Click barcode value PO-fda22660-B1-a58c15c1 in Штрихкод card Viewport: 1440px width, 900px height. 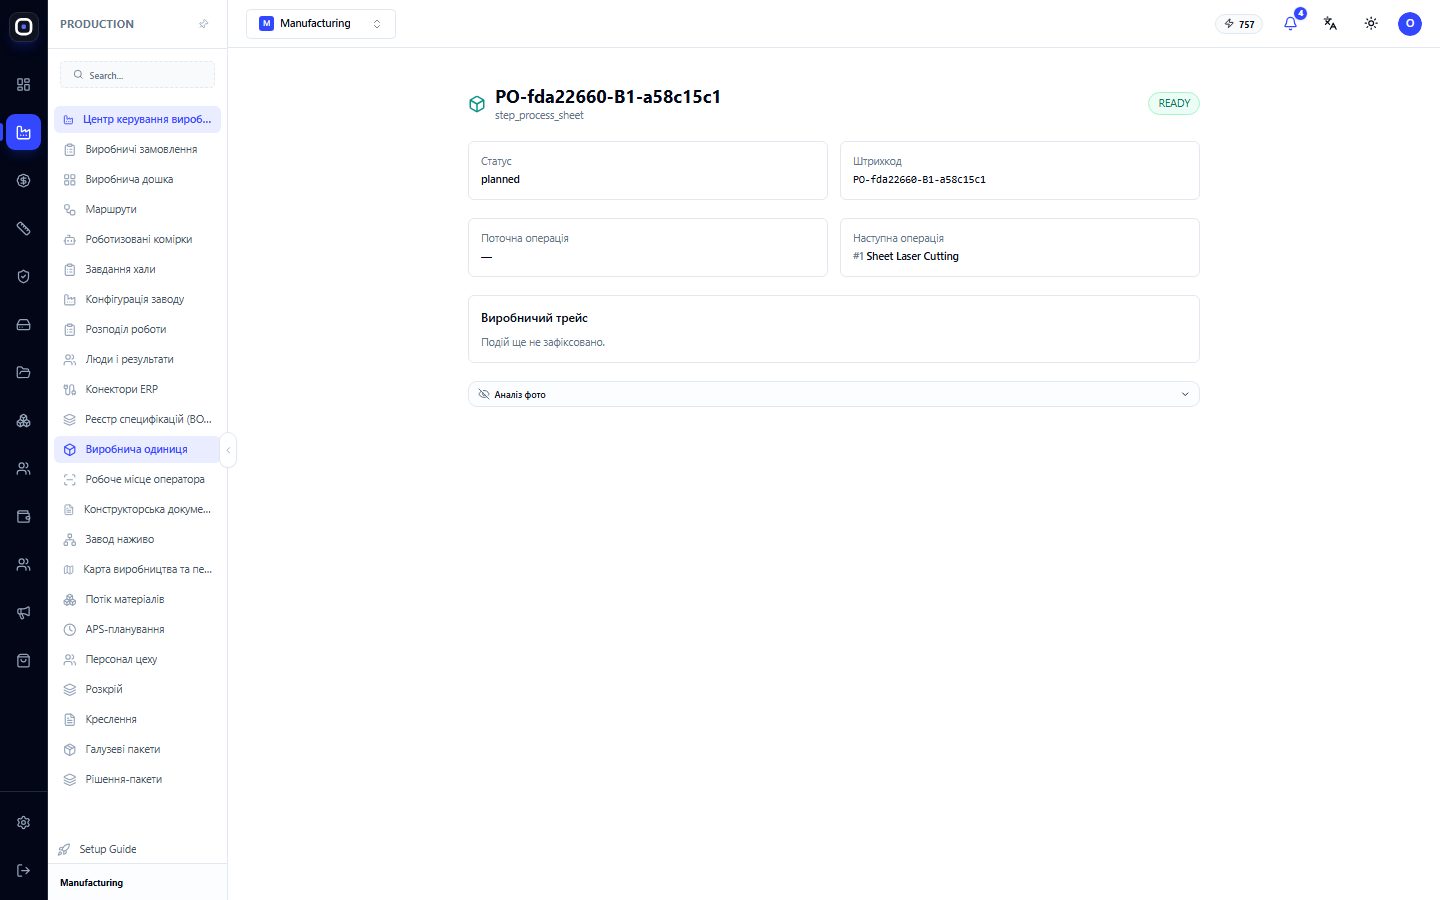[919, 180]
